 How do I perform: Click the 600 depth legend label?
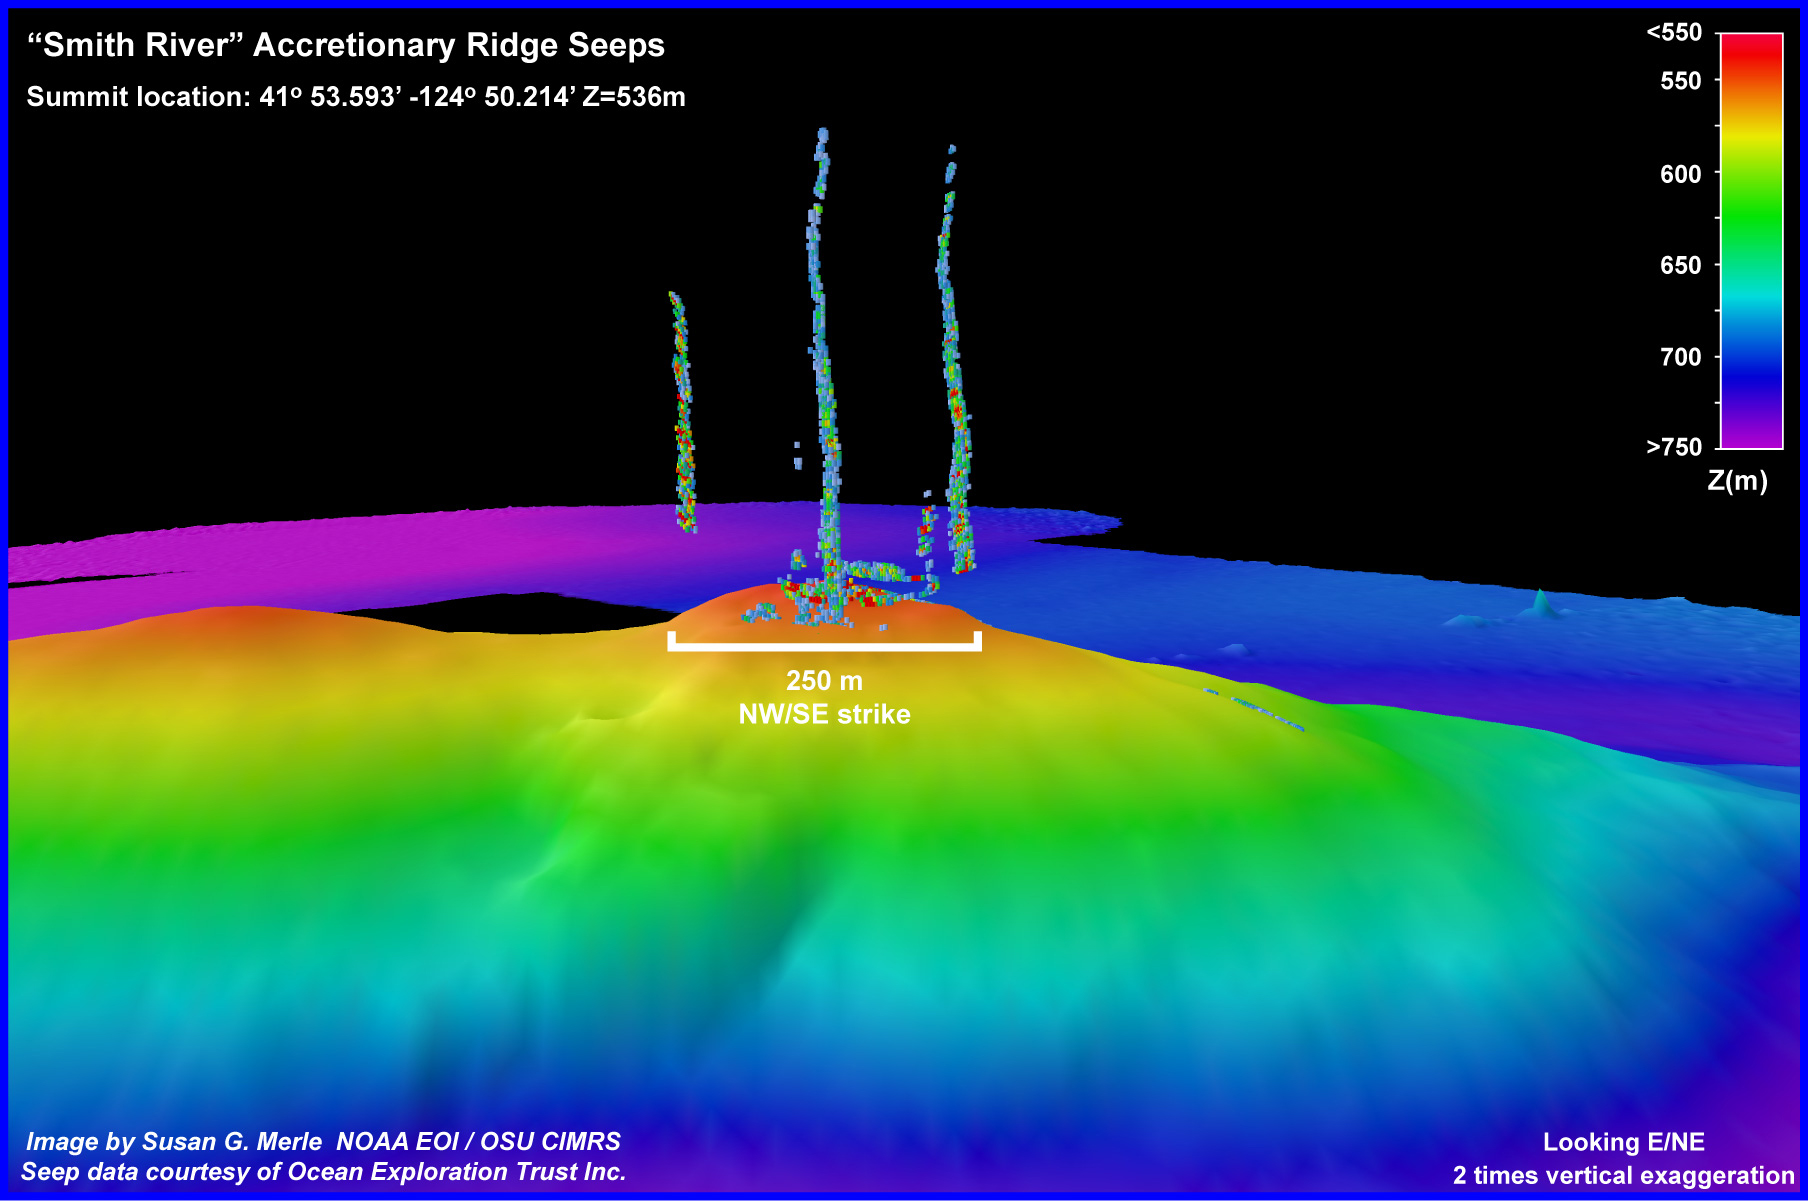(x=1681, y=174)
